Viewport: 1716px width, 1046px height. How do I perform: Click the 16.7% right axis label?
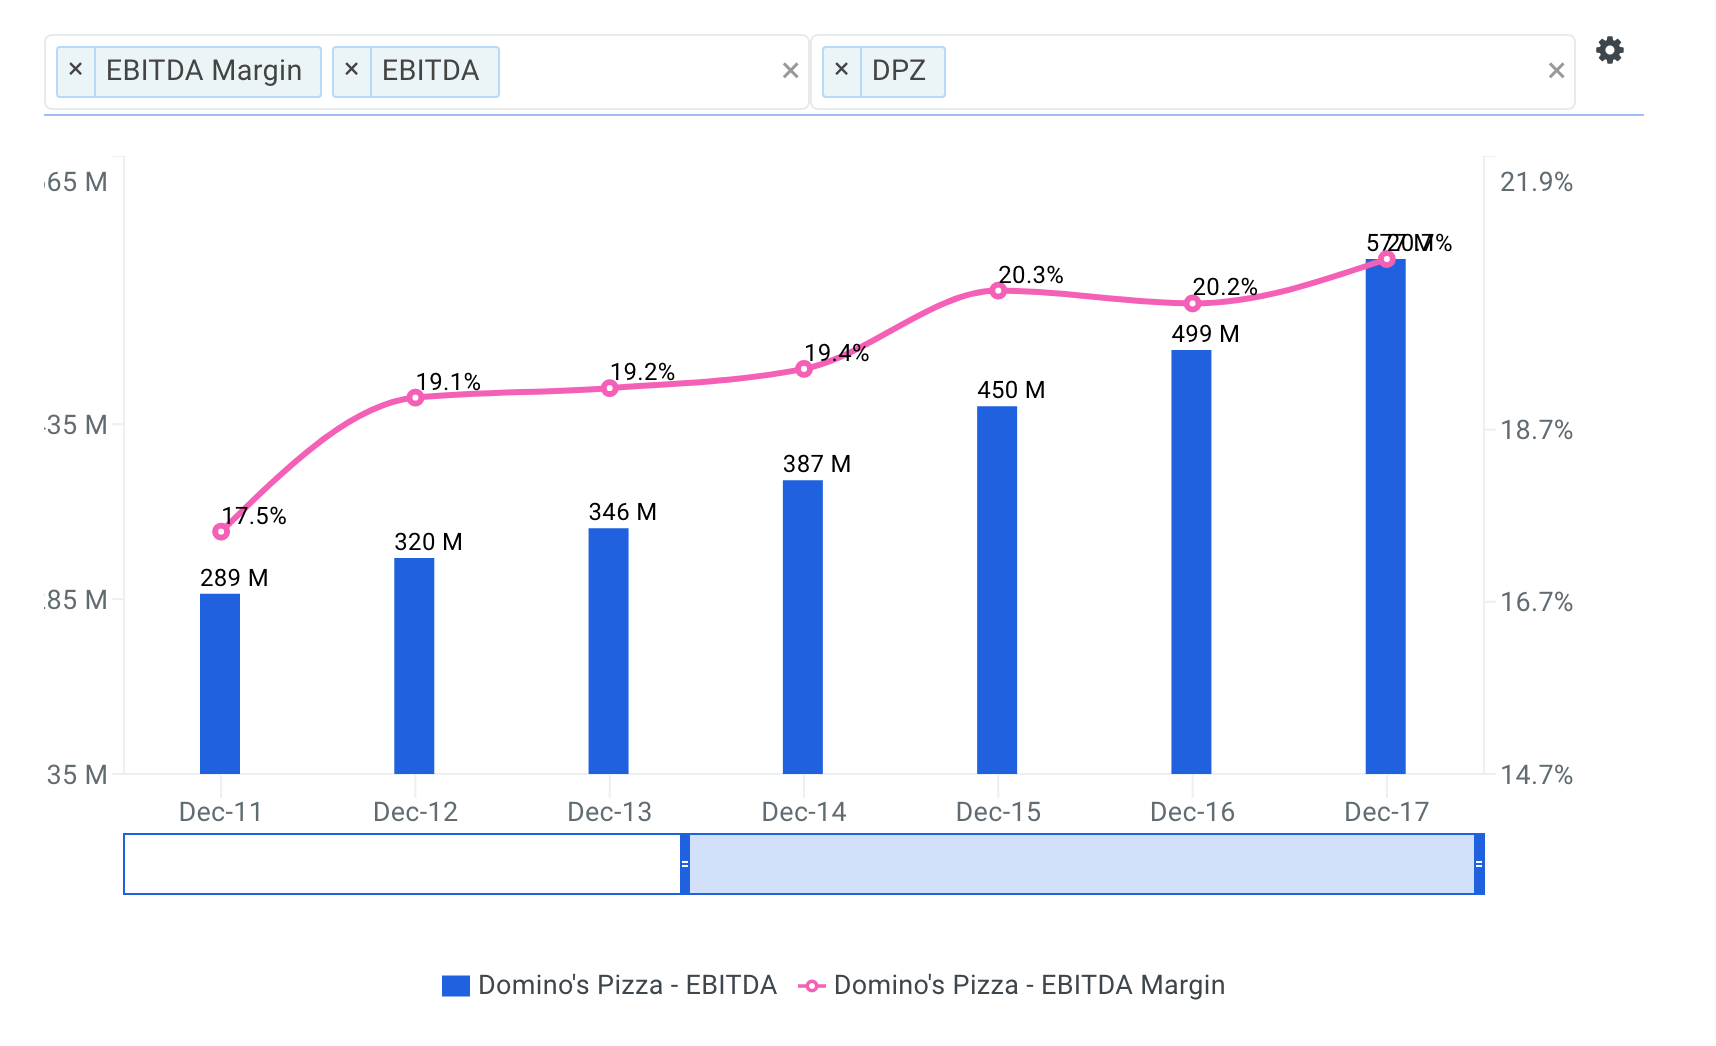click(x=1536, y=602)
